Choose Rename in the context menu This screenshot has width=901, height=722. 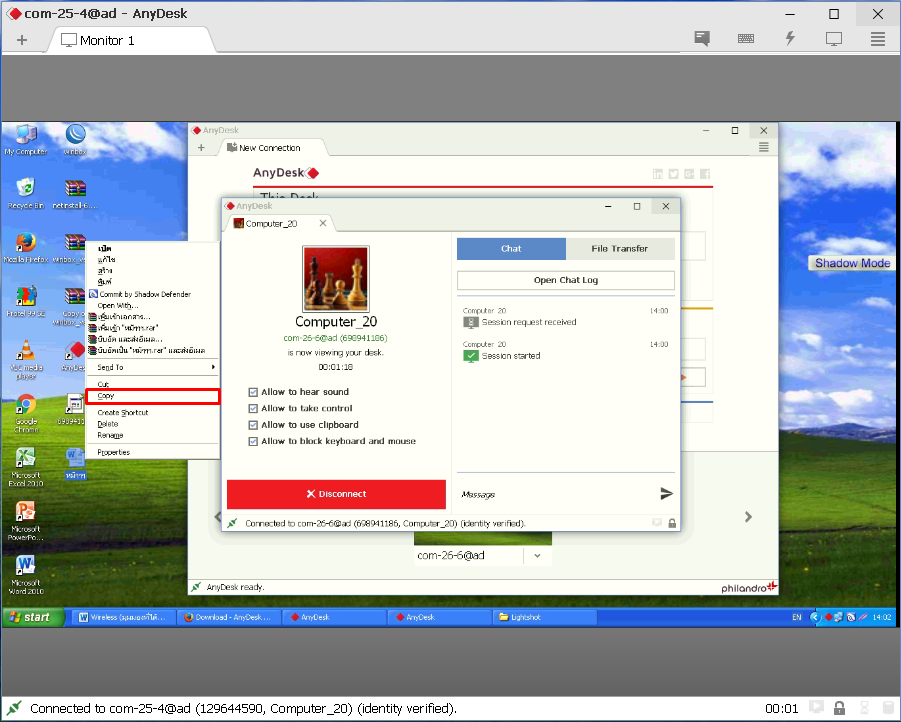click(x=152, y=436)
